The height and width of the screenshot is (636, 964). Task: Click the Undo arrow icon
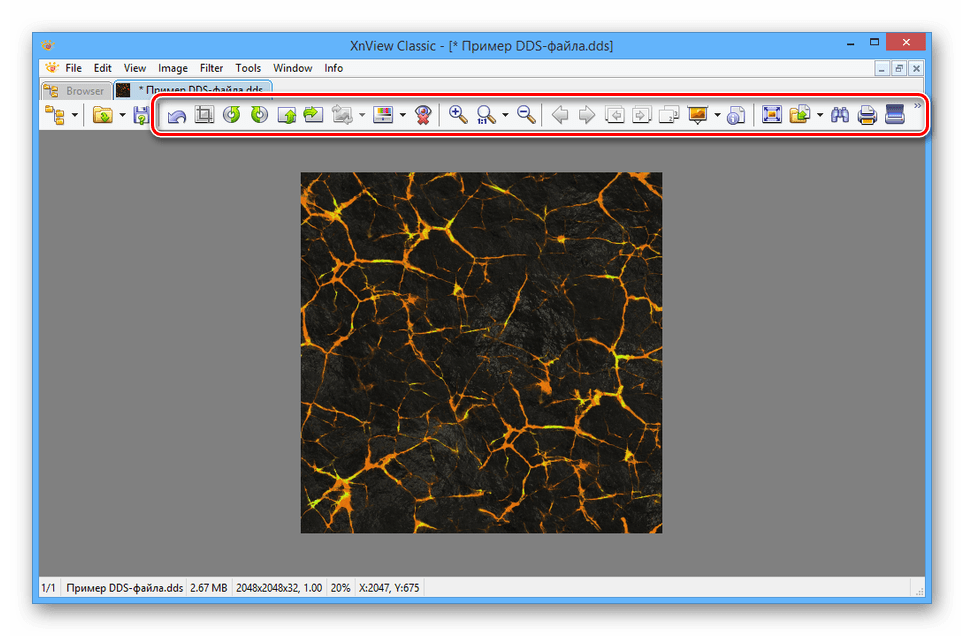(177, 115)
